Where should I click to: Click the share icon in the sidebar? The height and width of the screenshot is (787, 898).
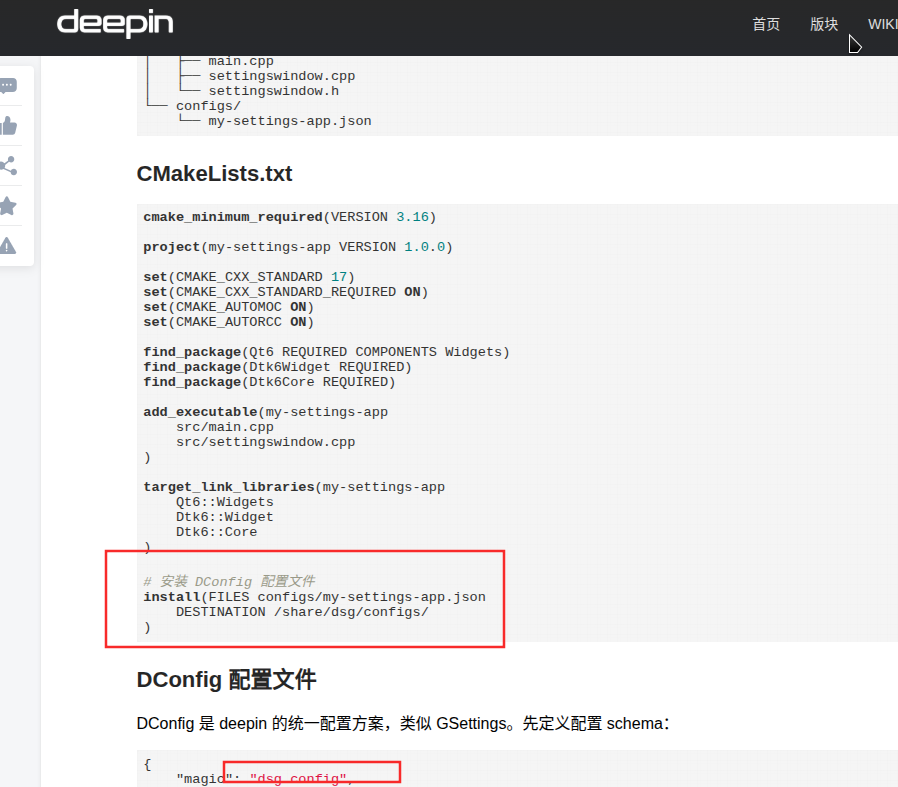[x=8, y=166]
